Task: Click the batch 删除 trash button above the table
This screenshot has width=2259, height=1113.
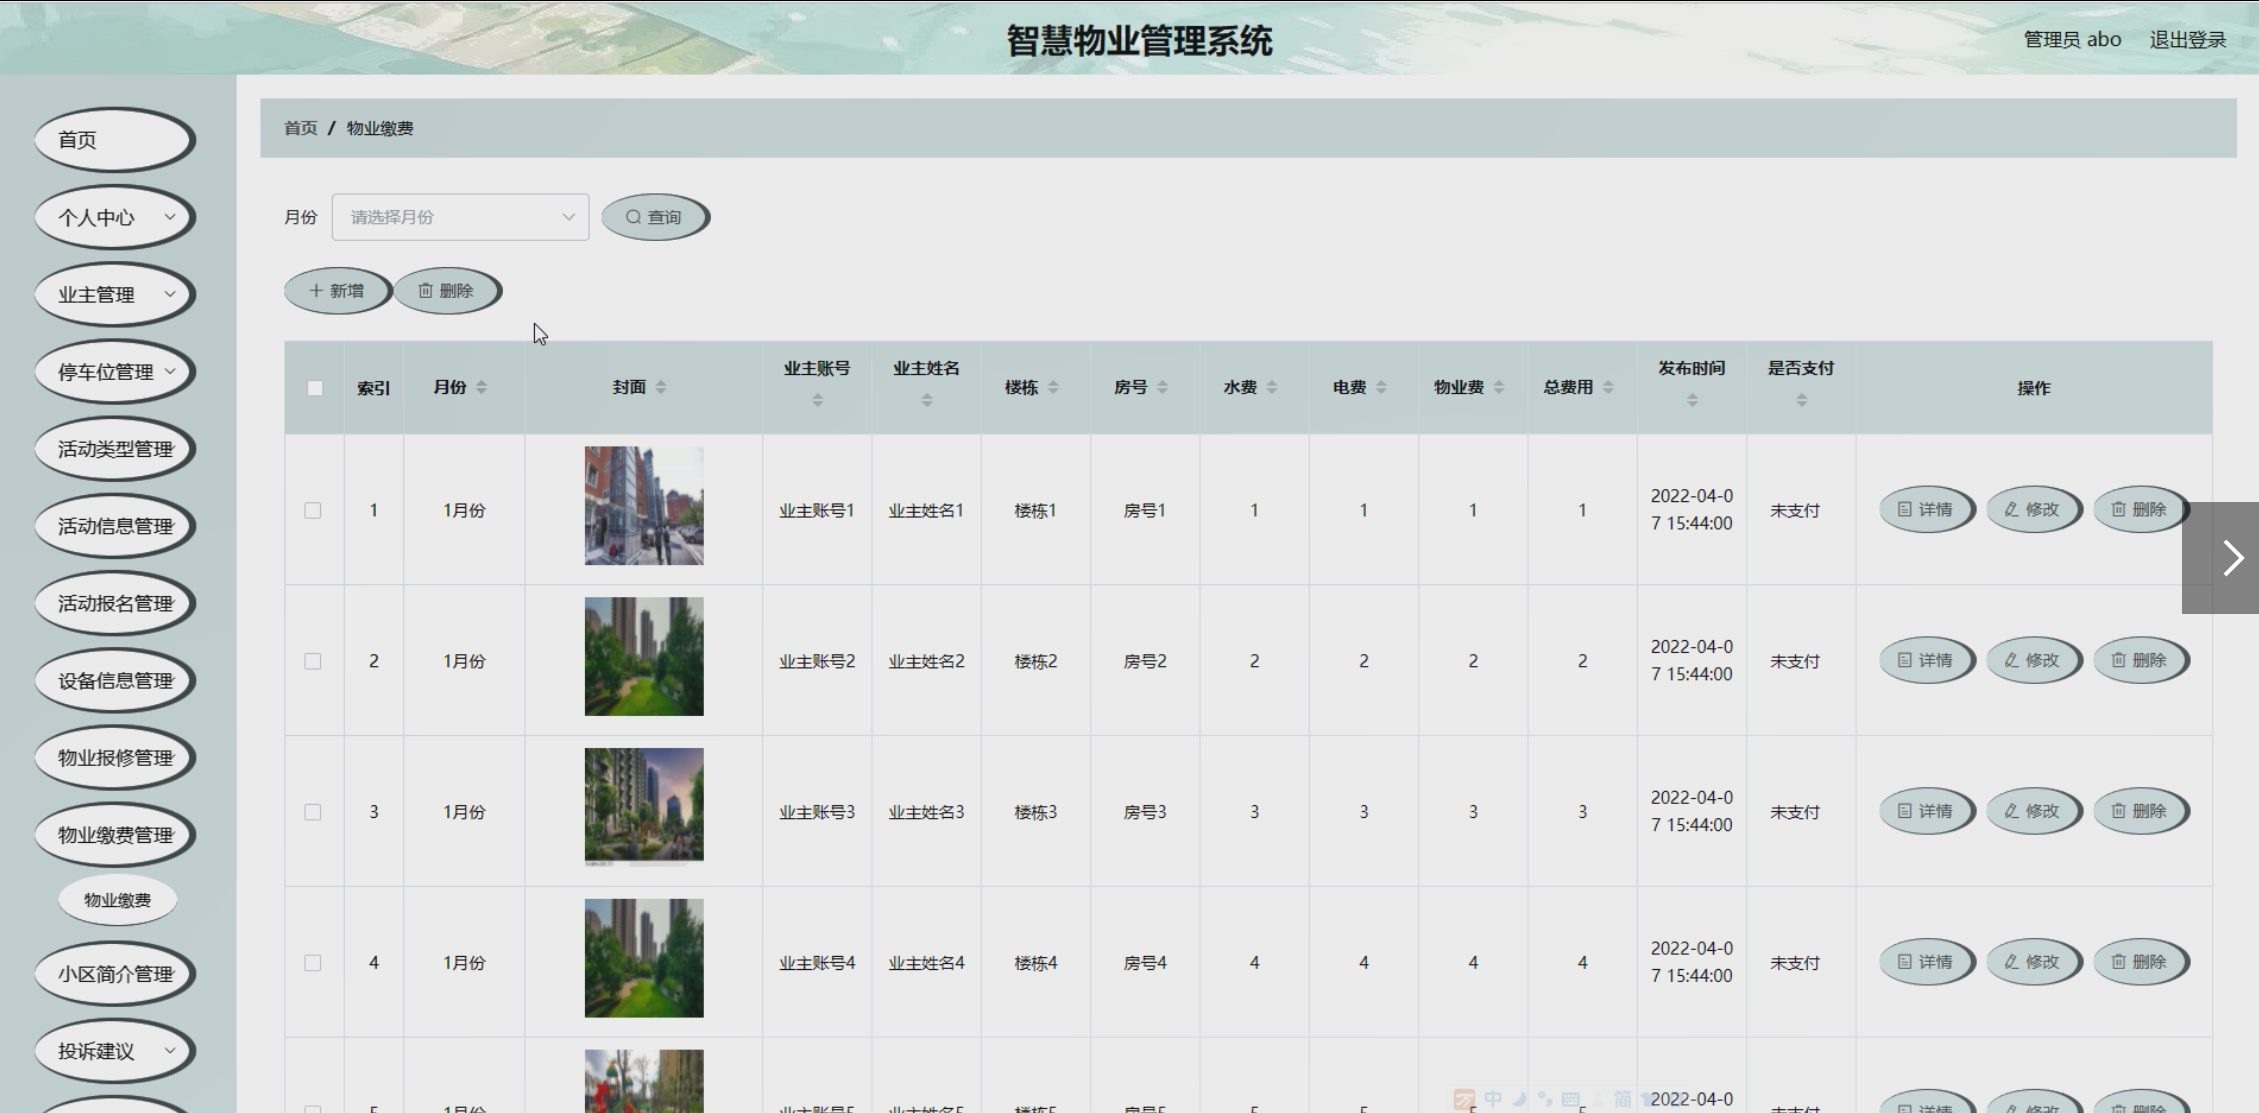Action: pyautogui.click(x=446, y=291)
